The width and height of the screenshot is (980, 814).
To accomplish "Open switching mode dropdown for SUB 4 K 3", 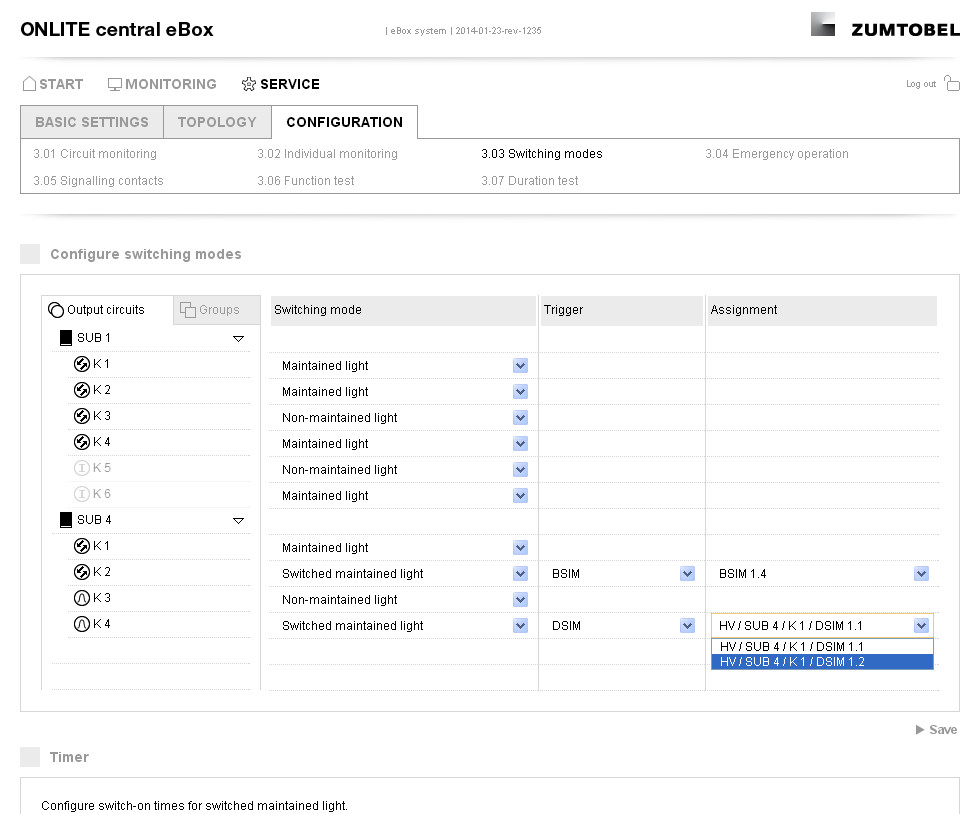I will coord(520,600).
